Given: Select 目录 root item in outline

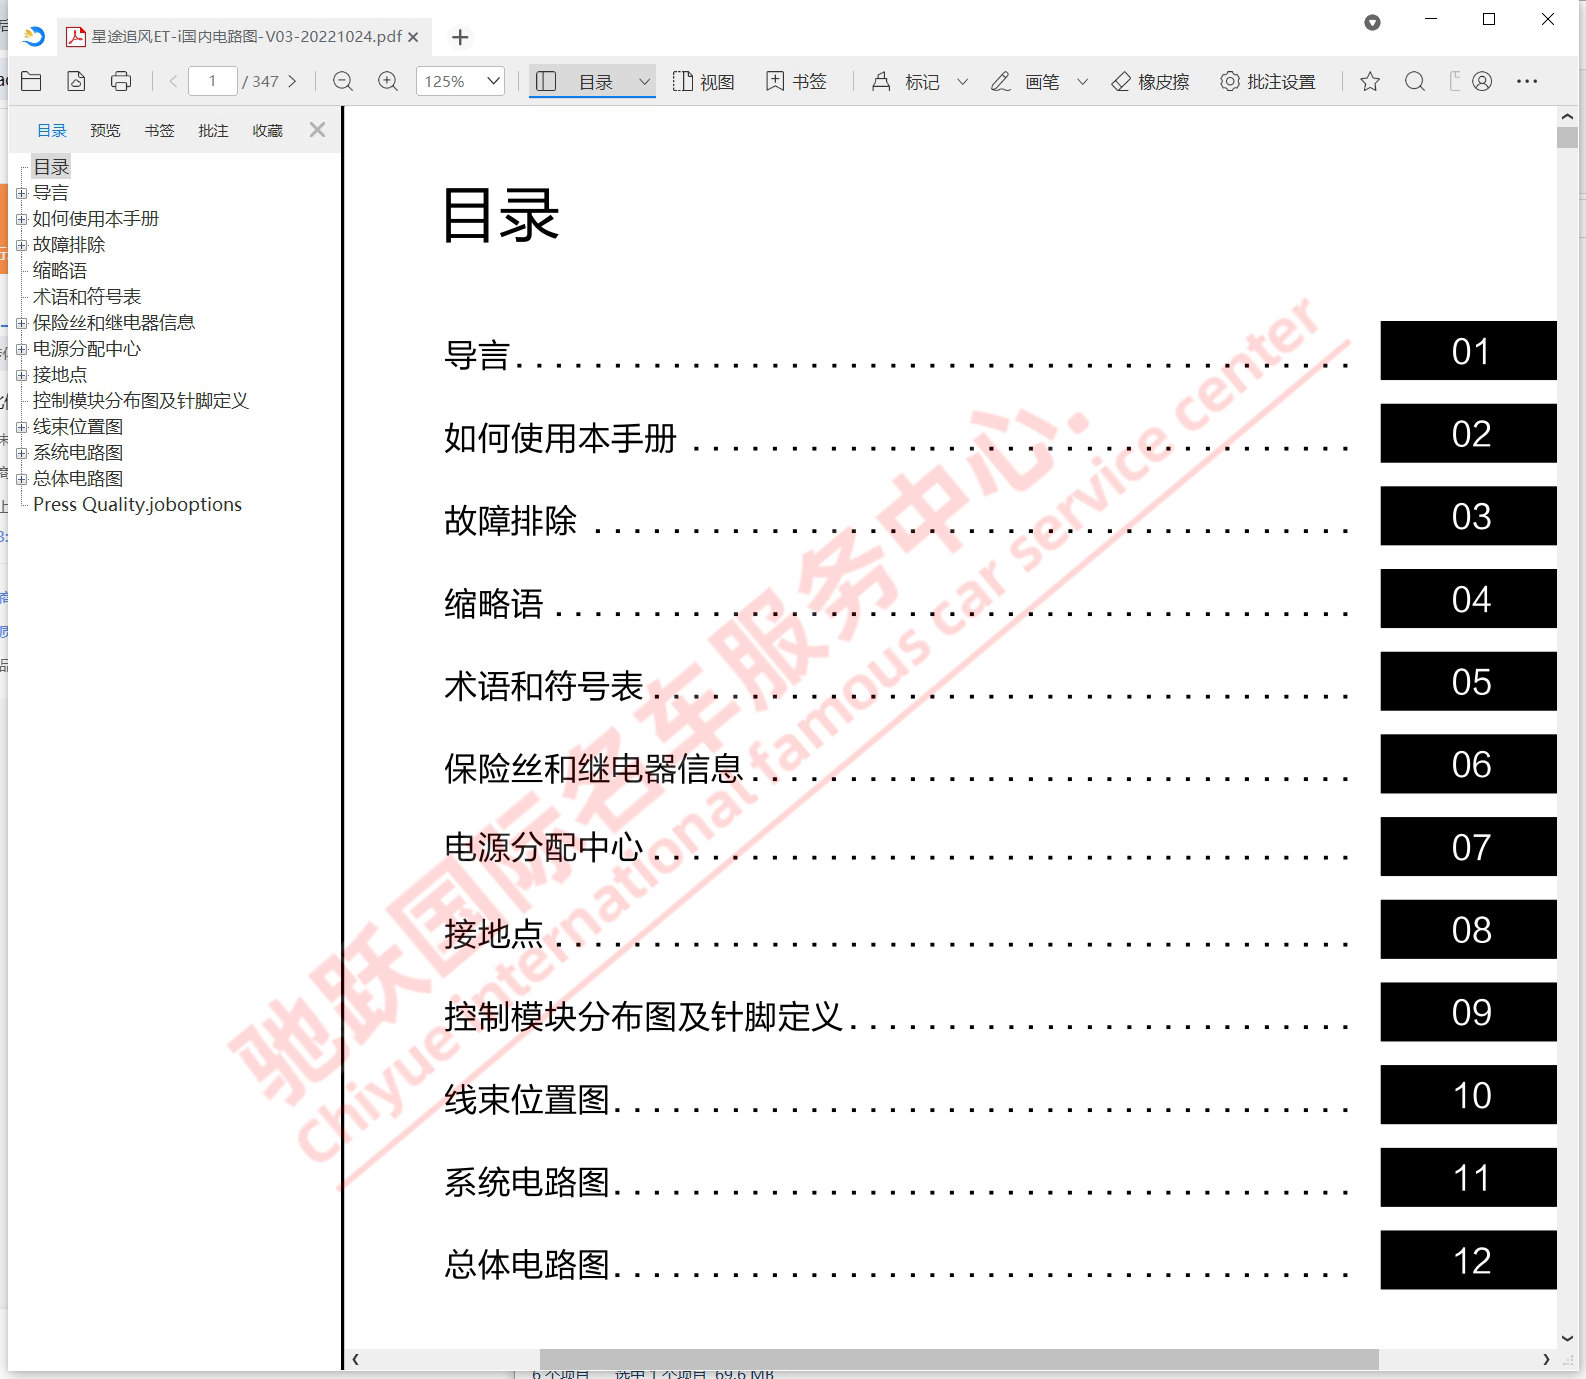Looking at the screenshot, I should [51, 167].
